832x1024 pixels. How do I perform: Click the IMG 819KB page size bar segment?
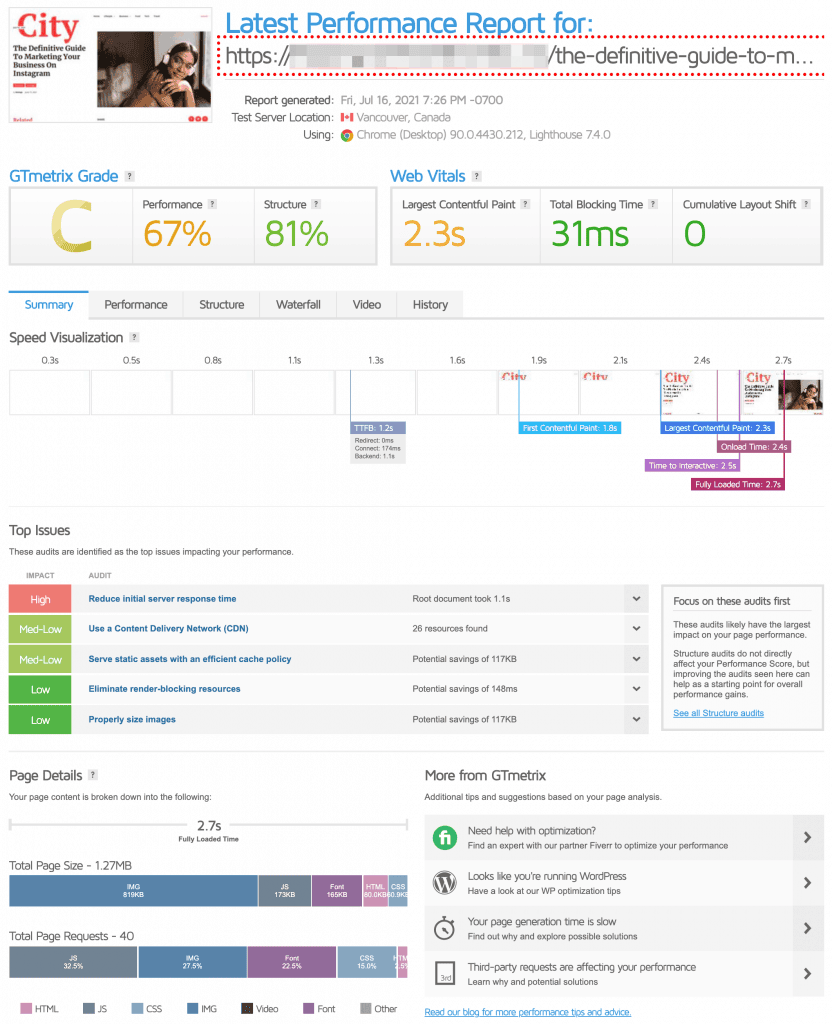coord(133,891)
